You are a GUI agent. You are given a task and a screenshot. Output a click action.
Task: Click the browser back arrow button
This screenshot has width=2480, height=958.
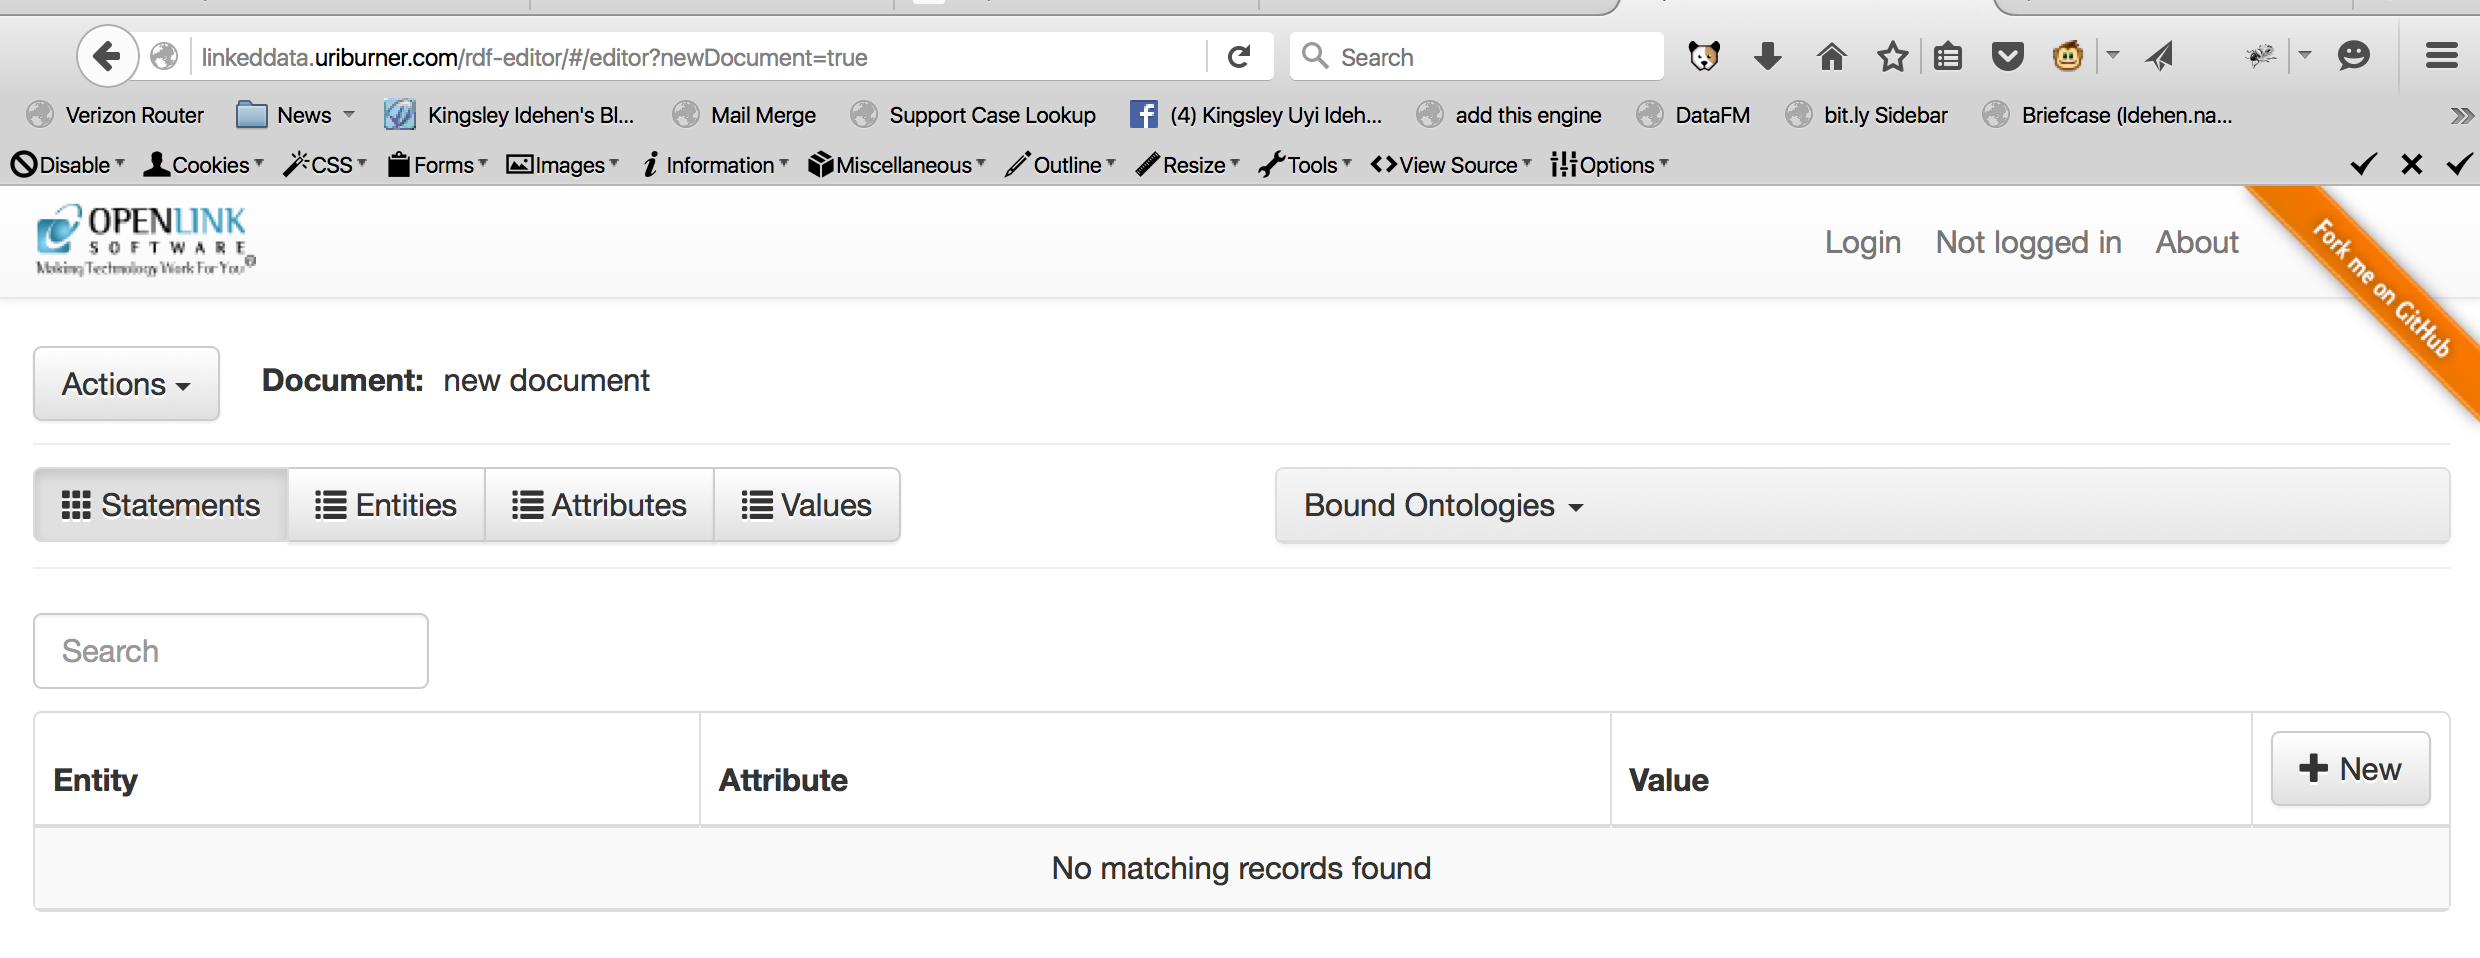[x=106, y=57]
